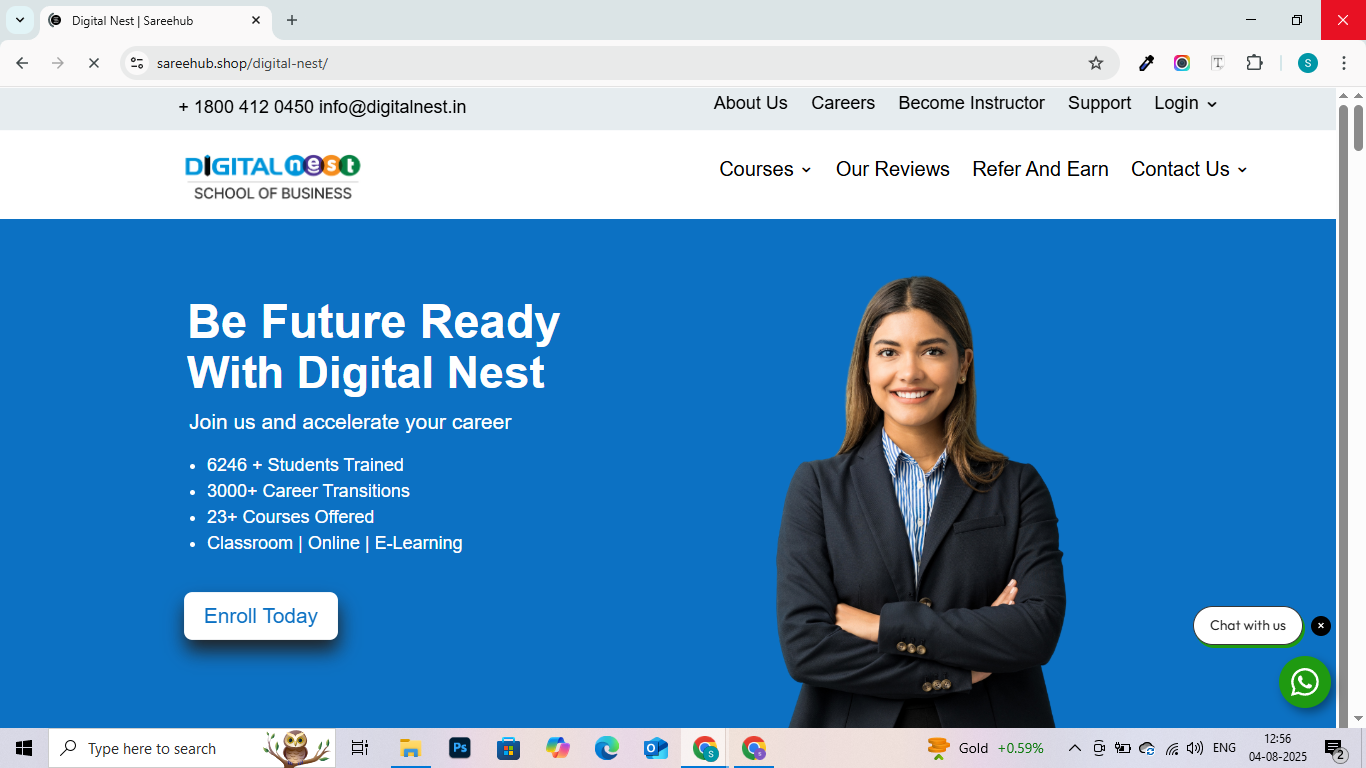1366x768 pixels.
Task: View site information icon in address bar
Action: tap(137, 63)
